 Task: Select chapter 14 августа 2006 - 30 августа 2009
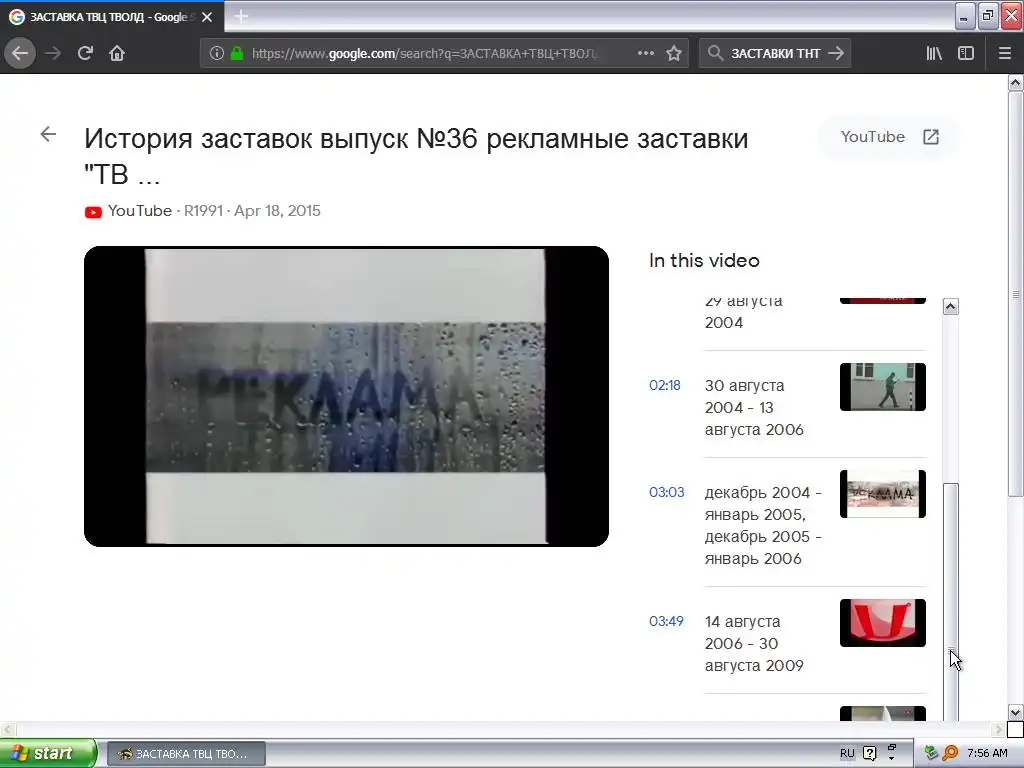click(754, 643)
